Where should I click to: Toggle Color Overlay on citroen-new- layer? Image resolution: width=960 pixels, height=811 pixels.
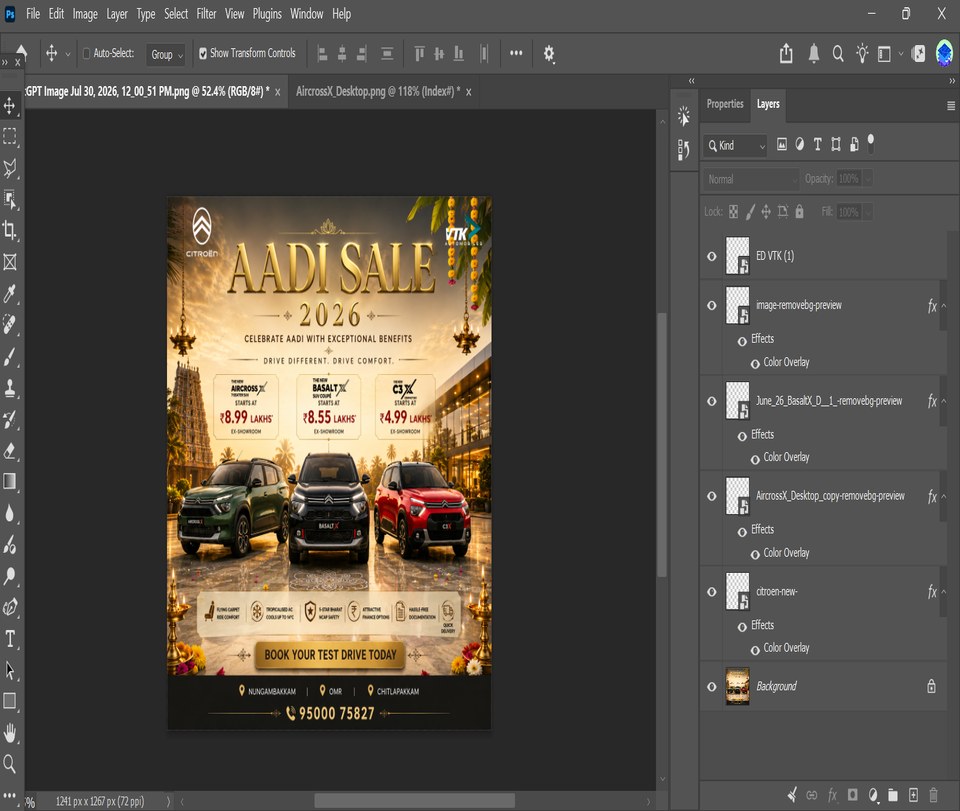coord(755,649)
